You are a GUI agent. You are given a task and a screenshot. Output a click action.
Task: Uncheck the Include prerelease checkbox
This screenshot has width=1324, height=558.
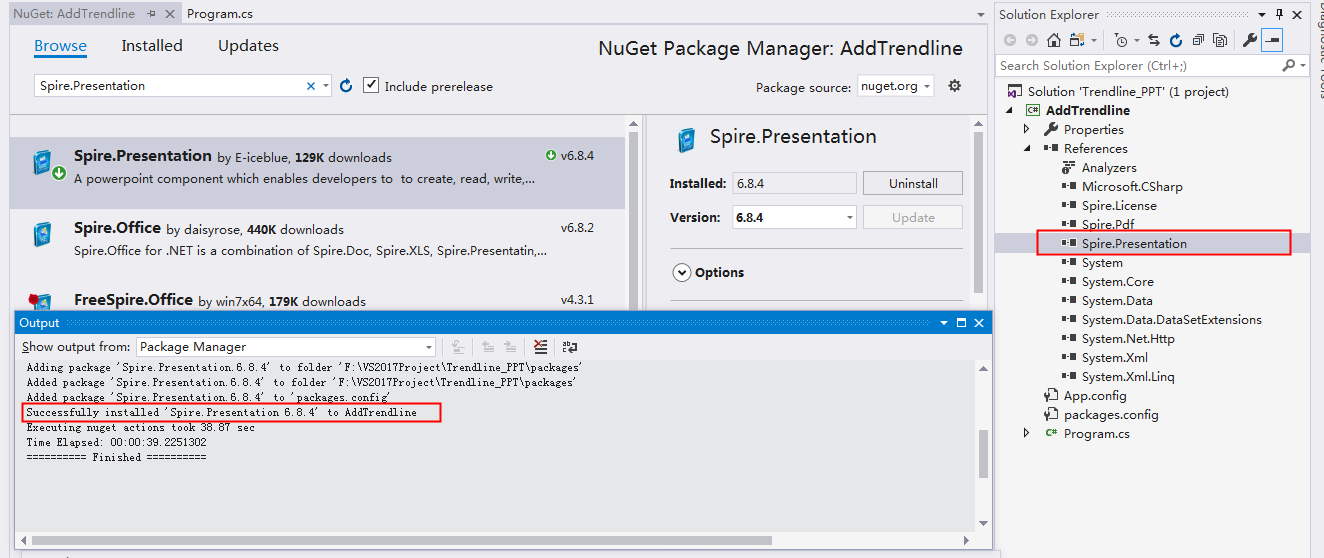tap(371, 86)
